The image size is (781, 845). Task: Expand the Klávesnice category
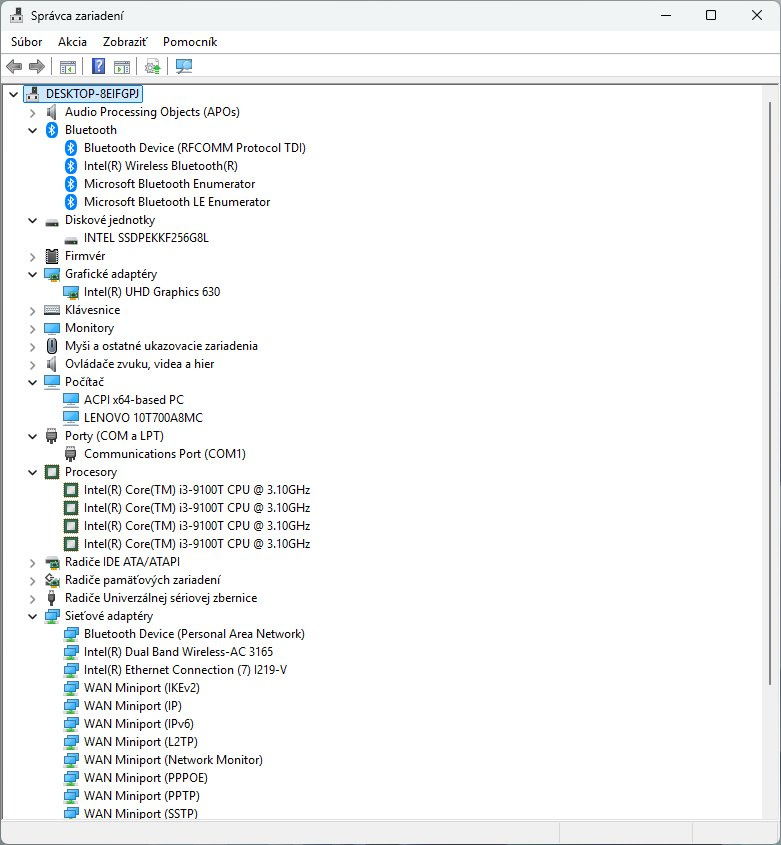click(x=33, y=310)
